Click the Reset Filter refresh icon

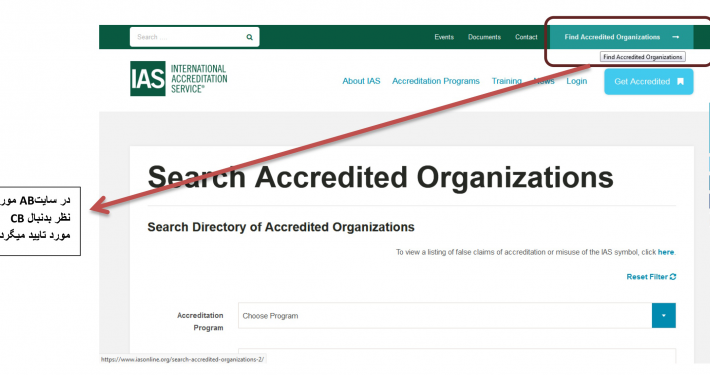[673, 277]
